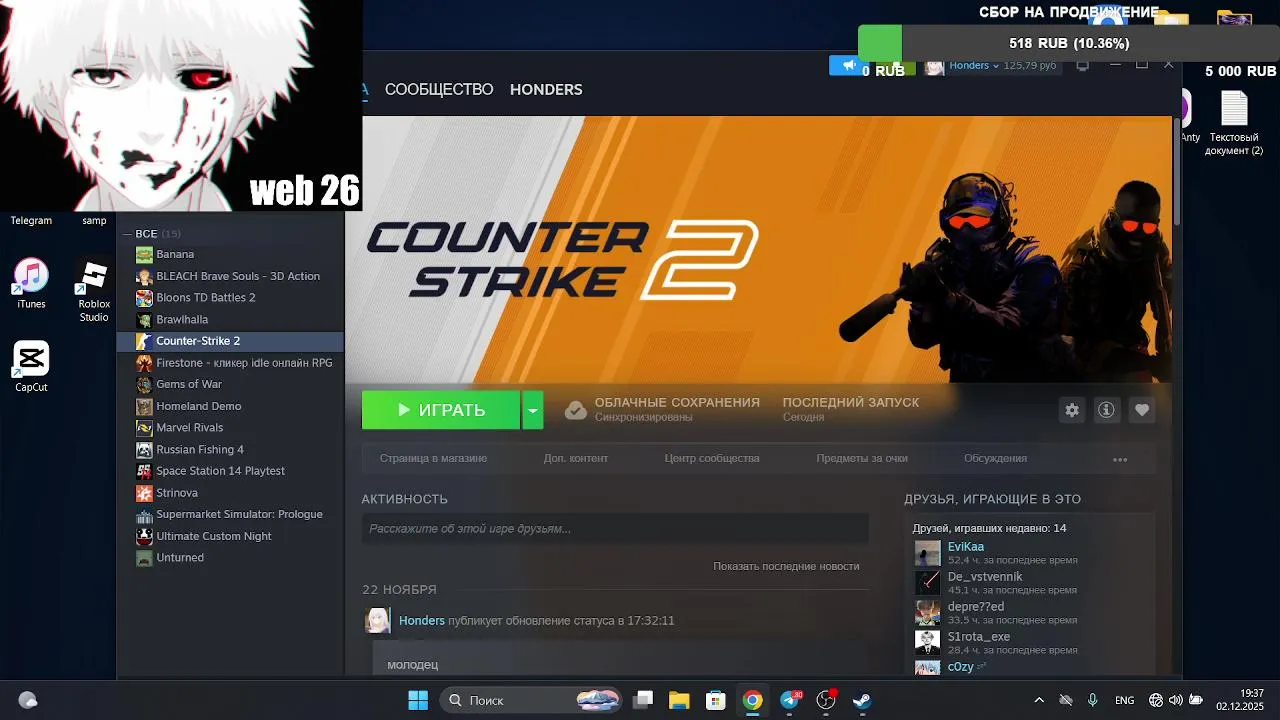Show game info via the info icon
The image size is (1280, 720).
click(x=1106, y=410)
